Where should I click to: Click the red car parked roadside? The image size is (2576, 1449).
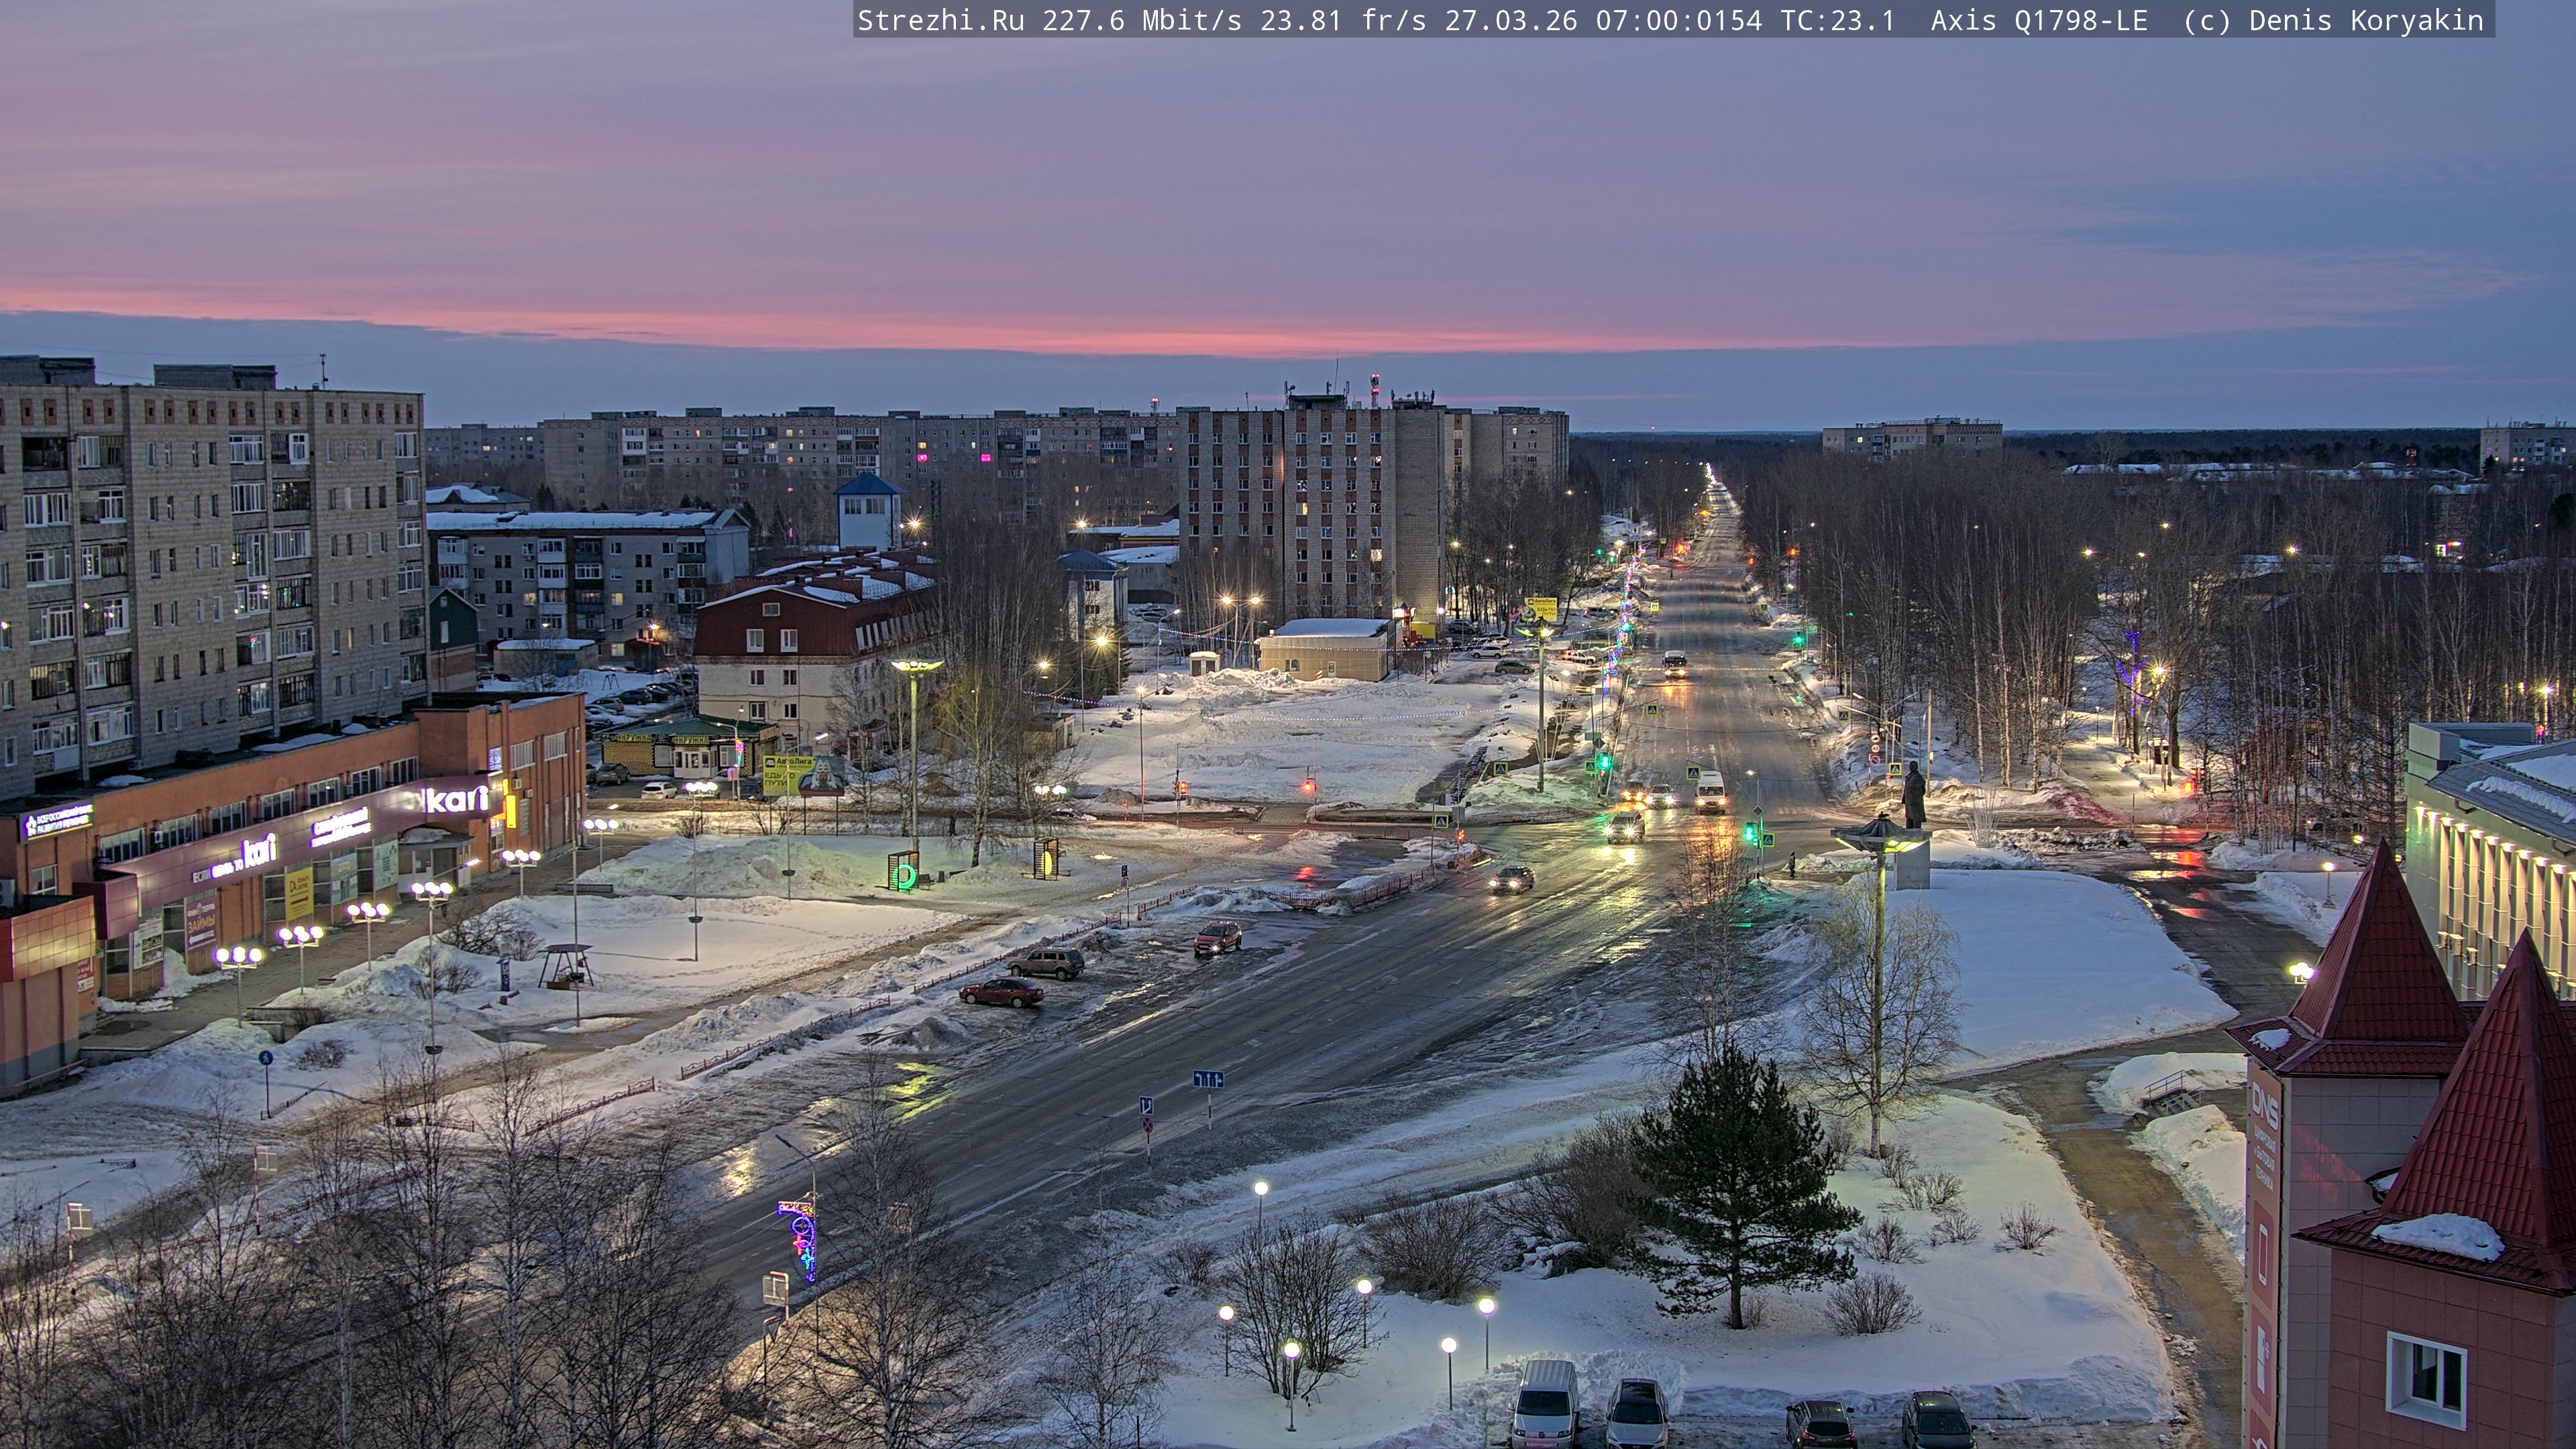(1001, 991)
